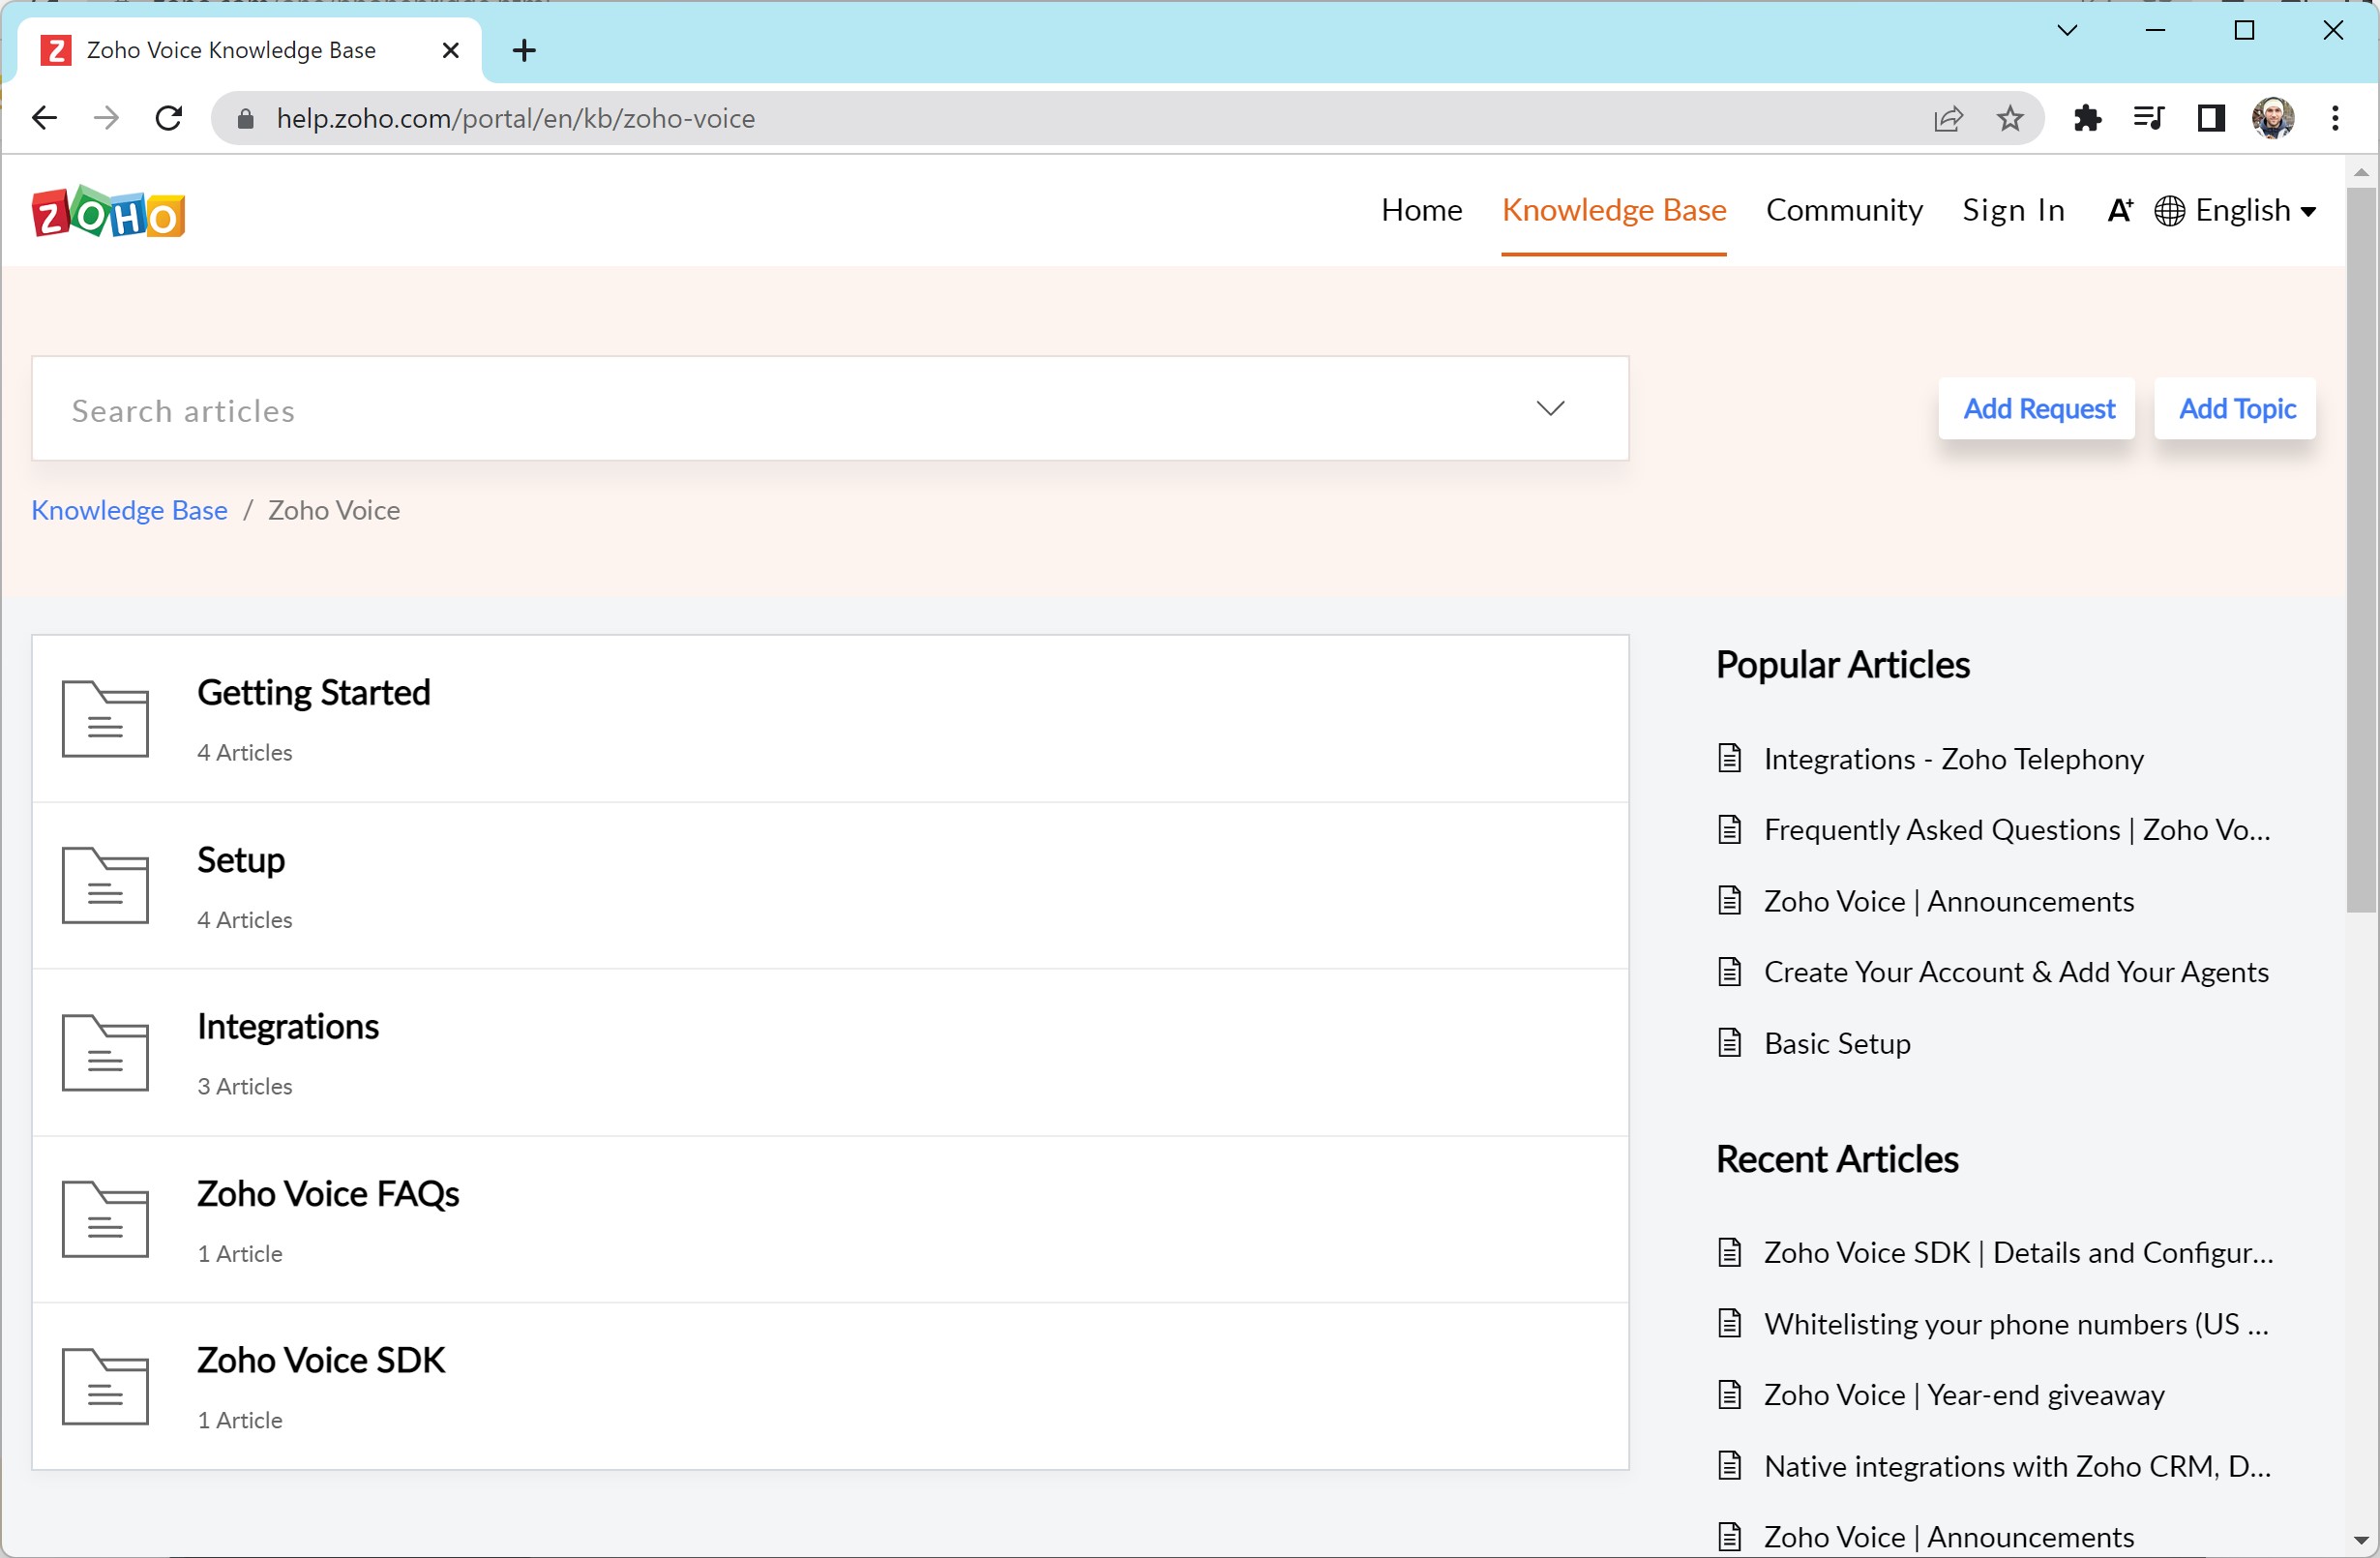This screenshot has height=1558, width=2380.
Task: Click the search articles input field
Action: pyautogui.click(x=831, y=408)
